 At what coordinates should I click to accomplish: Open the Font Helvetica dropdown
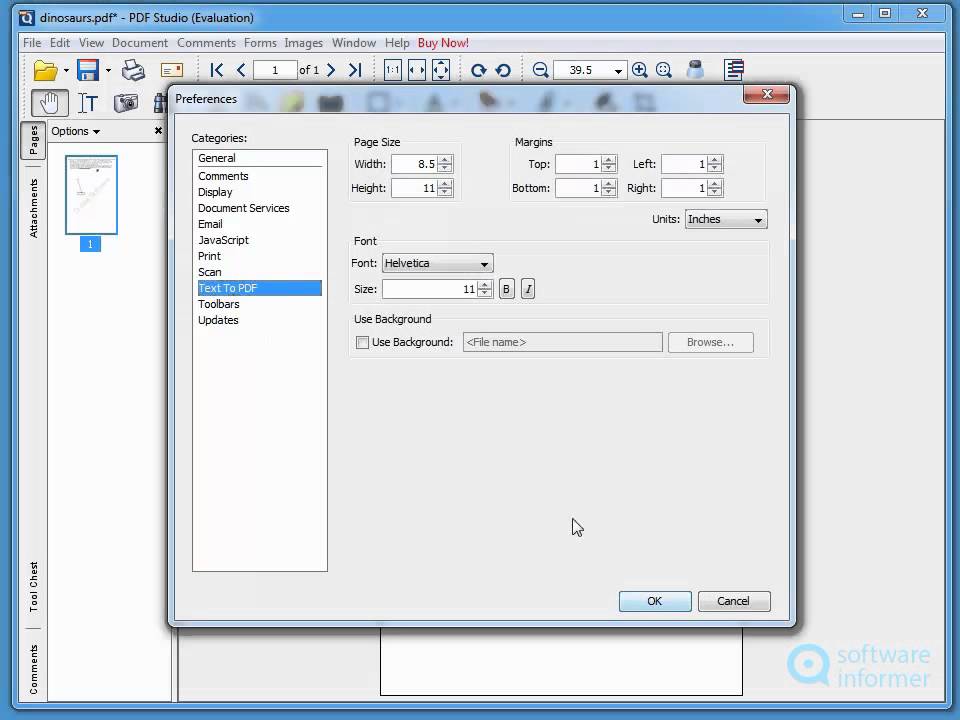(x=438, y=263)
